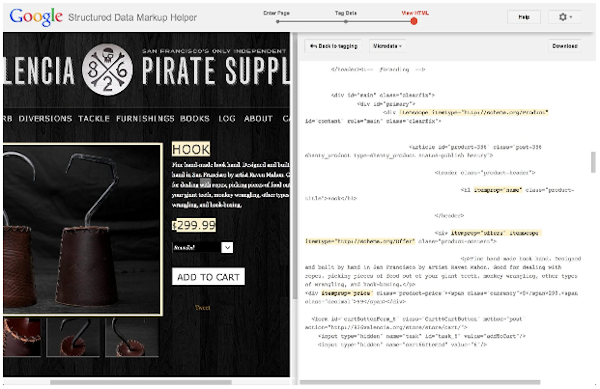Click Back to tagging button

point(333,46)
